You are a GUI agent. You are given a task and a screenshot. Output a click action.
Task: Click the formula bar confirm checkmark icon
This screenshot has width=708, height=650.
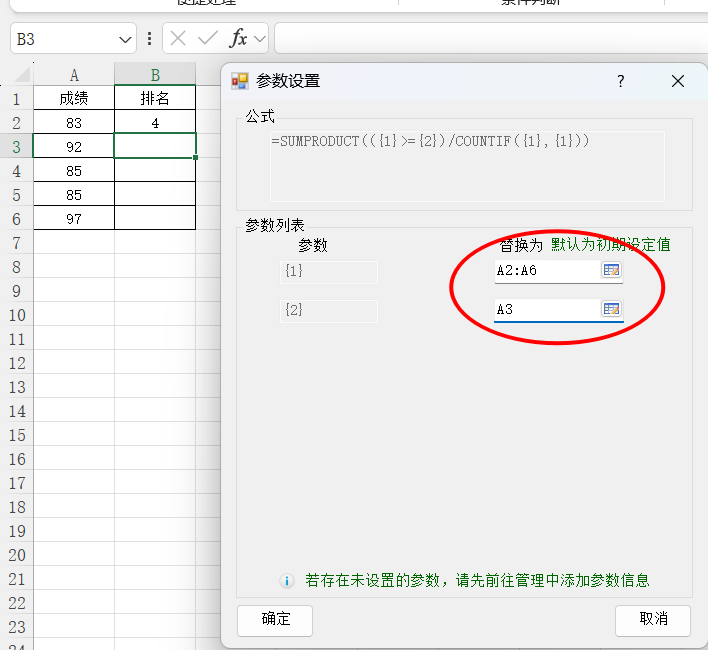[x=208, y=39]
